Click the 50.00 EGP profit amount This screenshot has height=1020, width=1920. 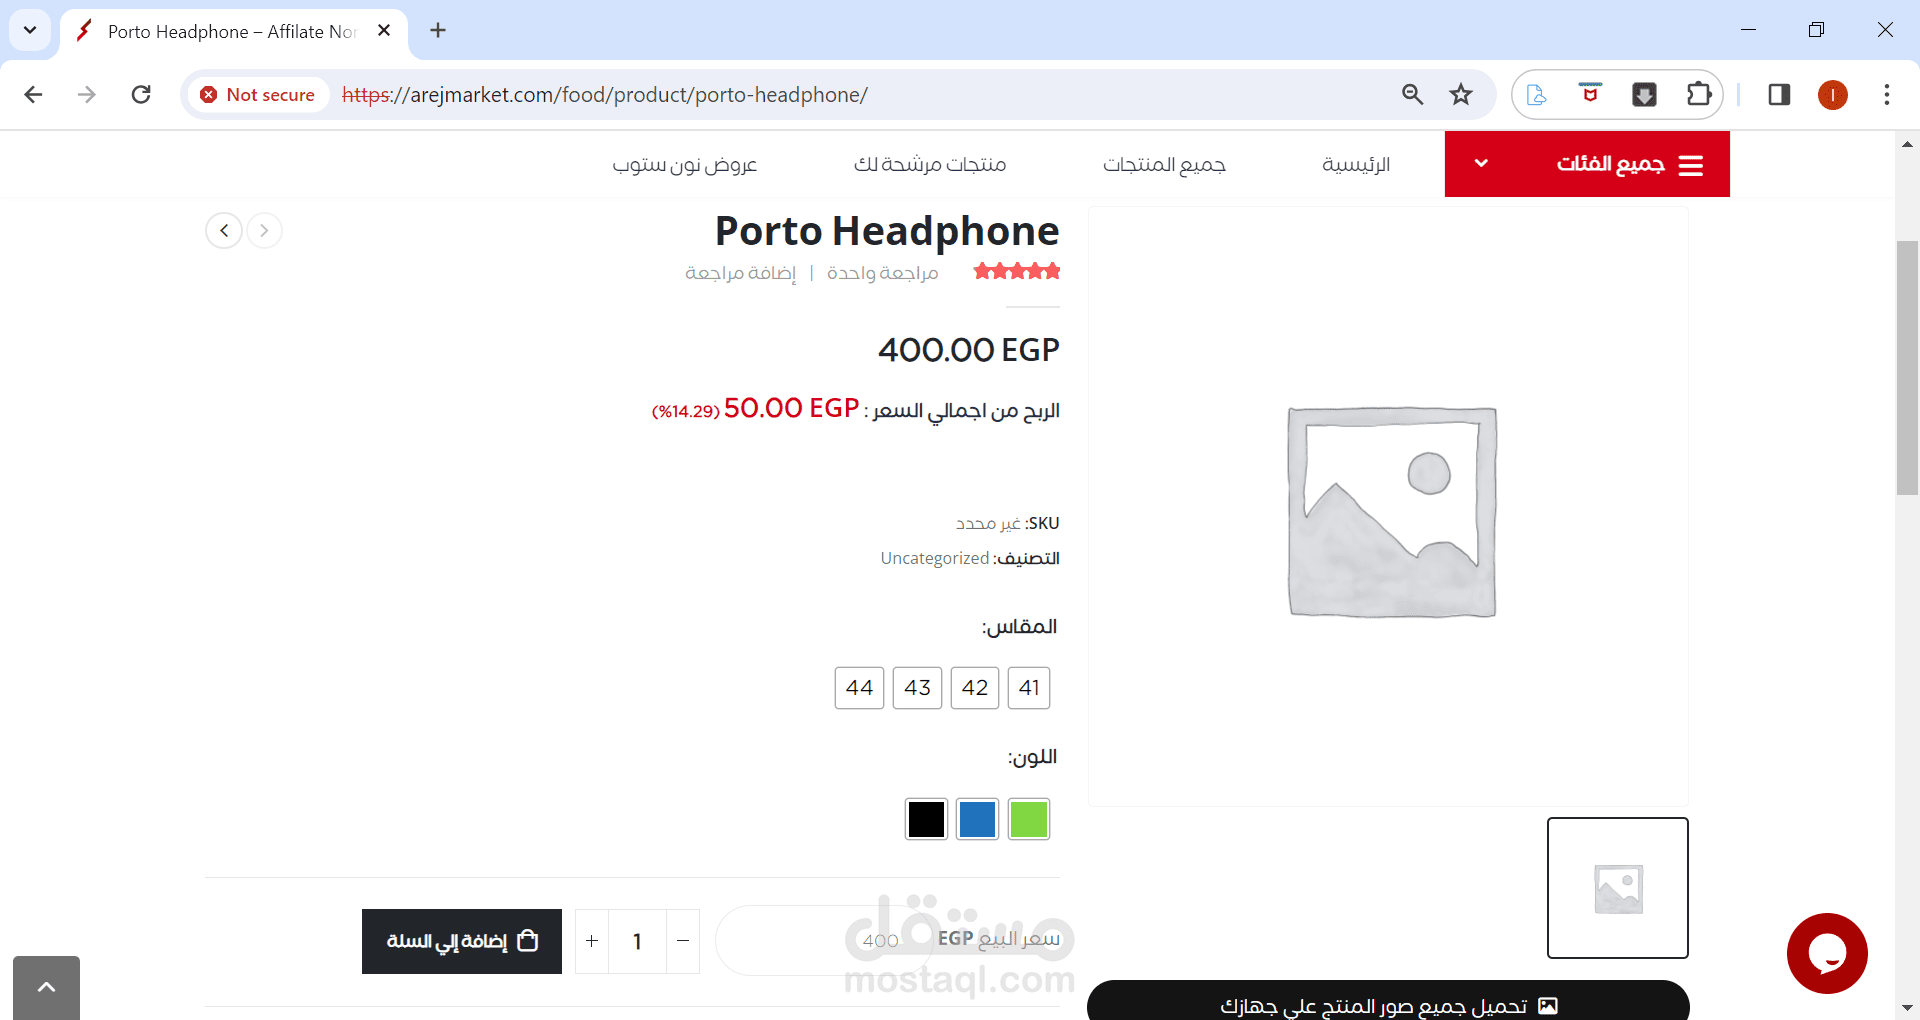(x=791, y=408)
